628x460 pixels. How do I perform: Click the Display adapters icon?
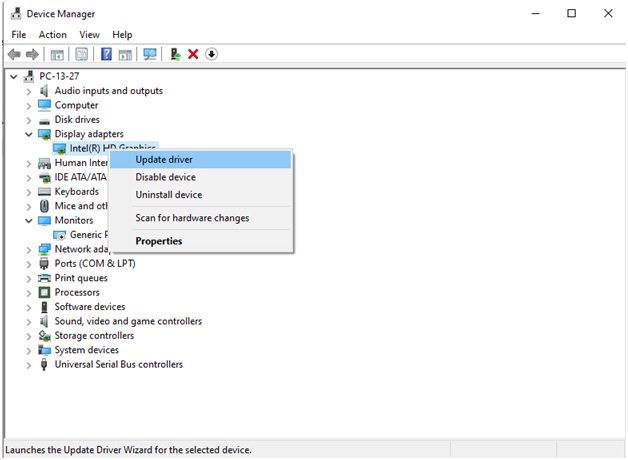[44, 134]
